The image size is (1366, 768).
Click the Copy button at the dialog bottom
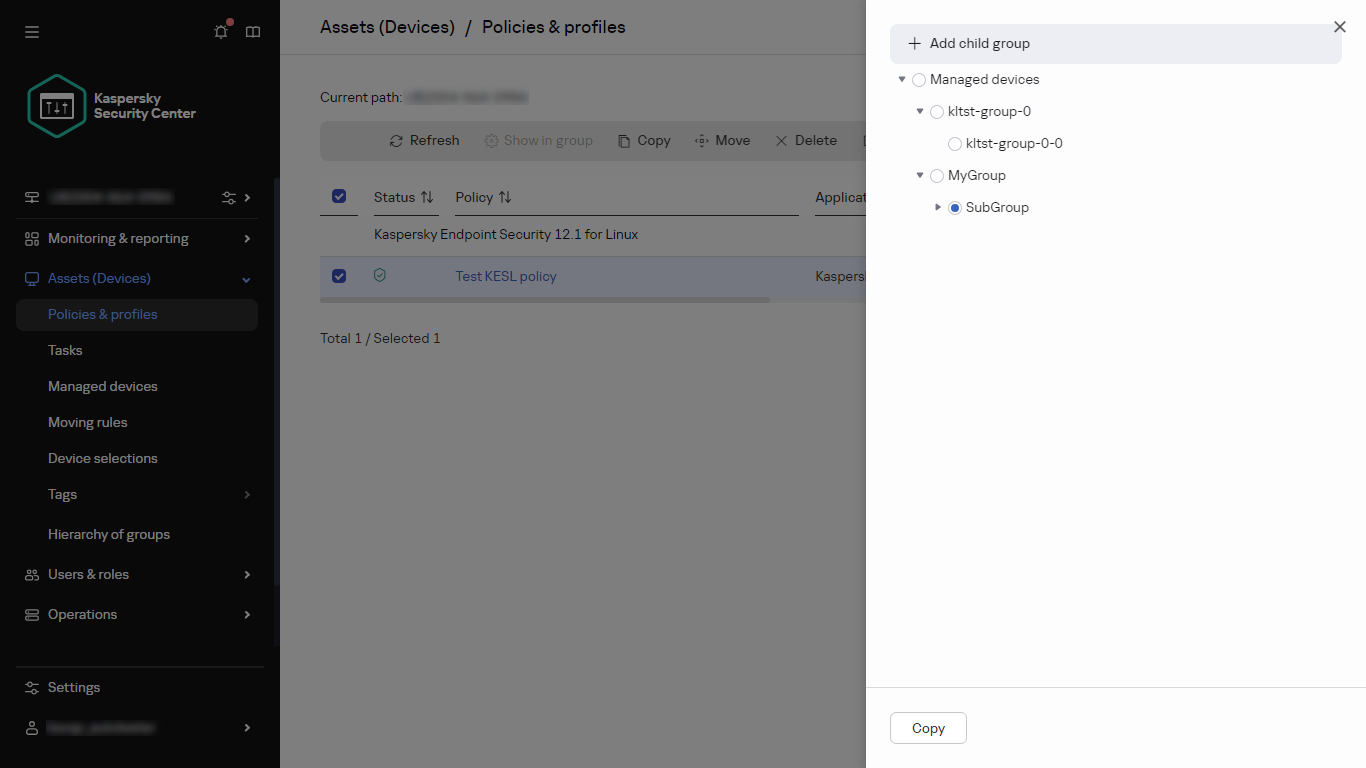coord(927,728)
